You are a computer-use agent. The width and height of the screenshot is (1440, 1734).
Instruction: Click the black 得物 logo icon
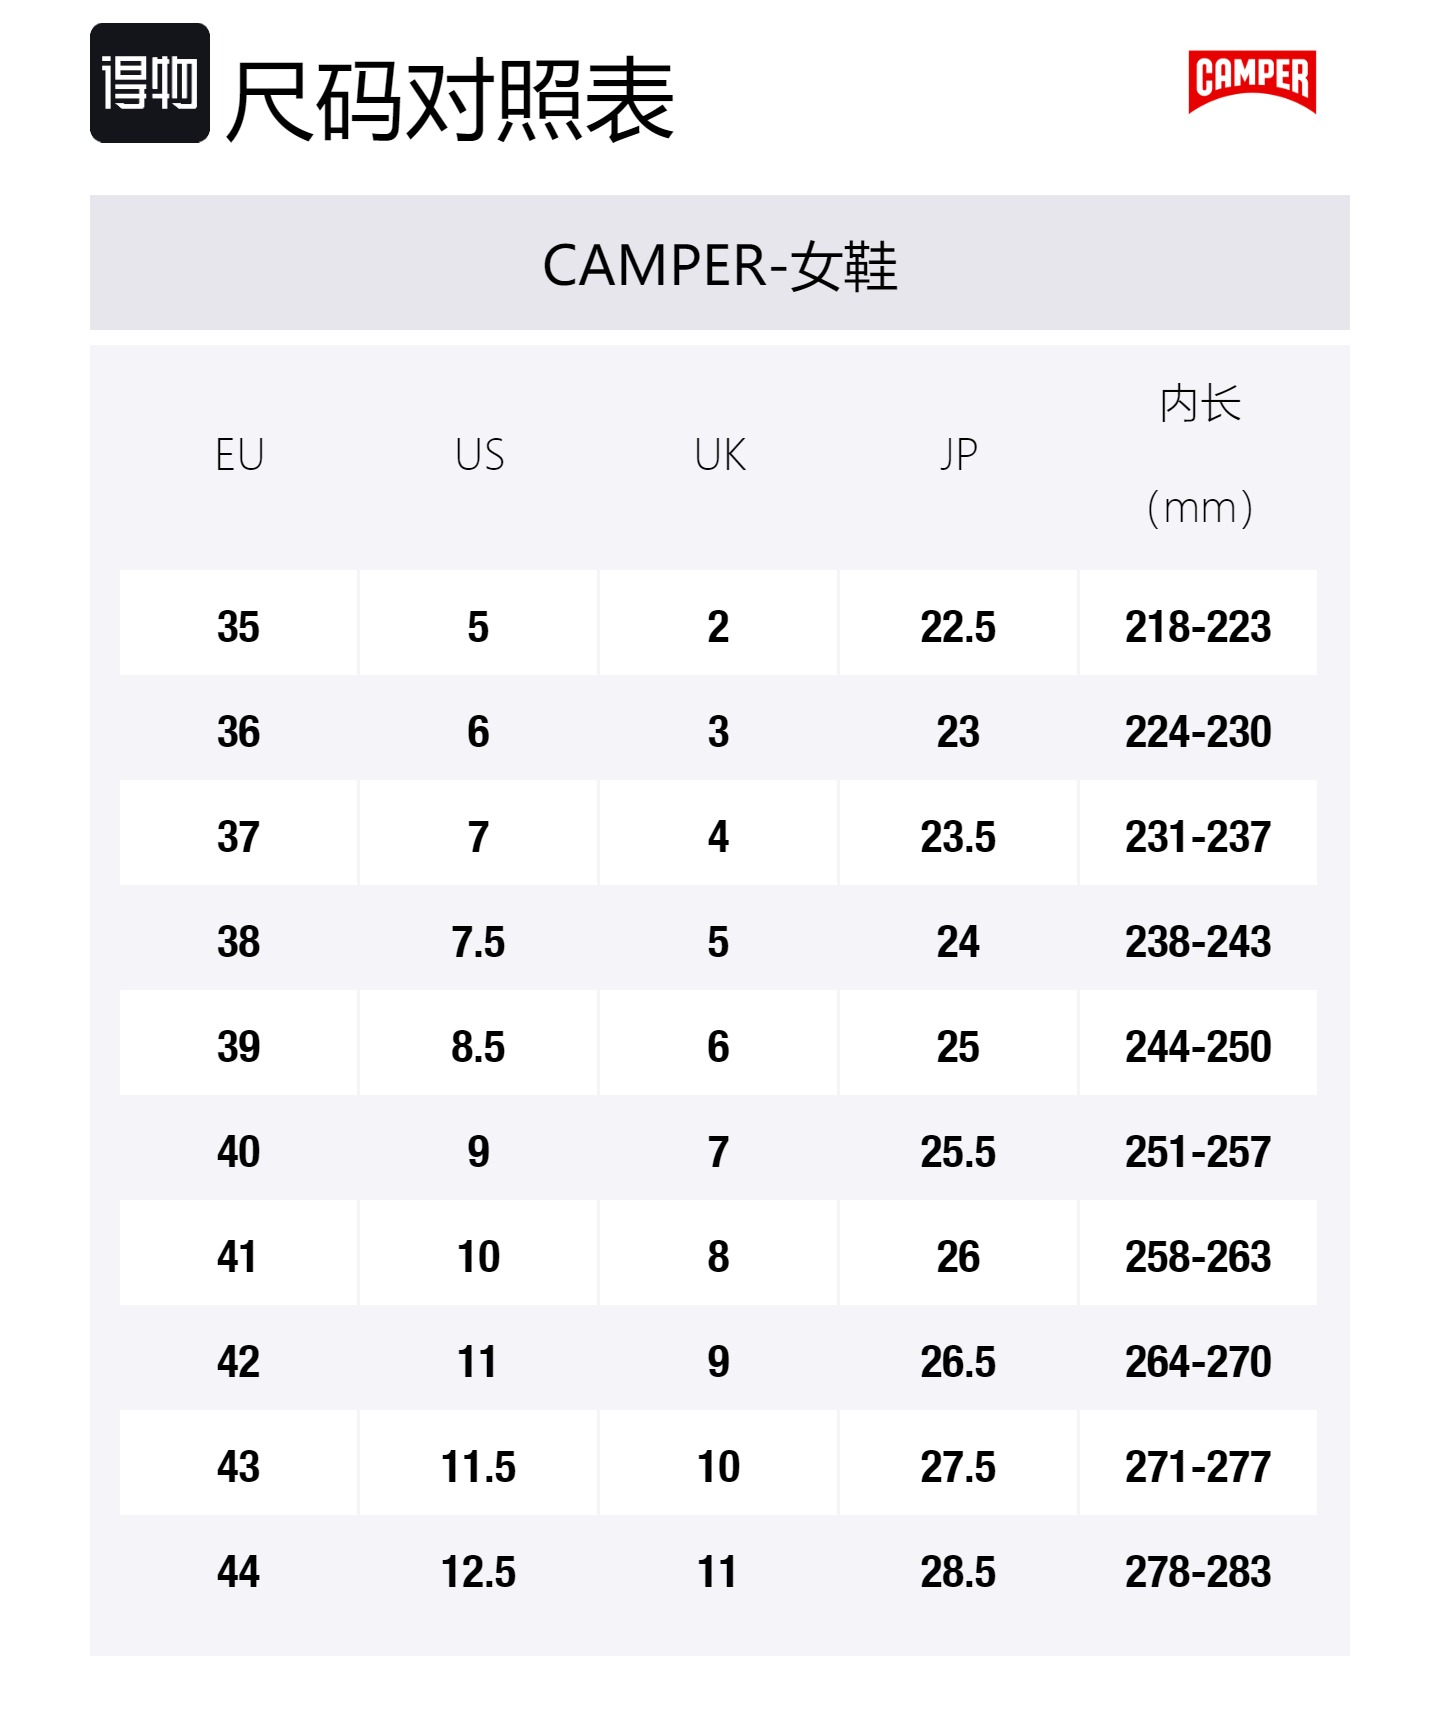pyautogui.click(x=150, y=83)
